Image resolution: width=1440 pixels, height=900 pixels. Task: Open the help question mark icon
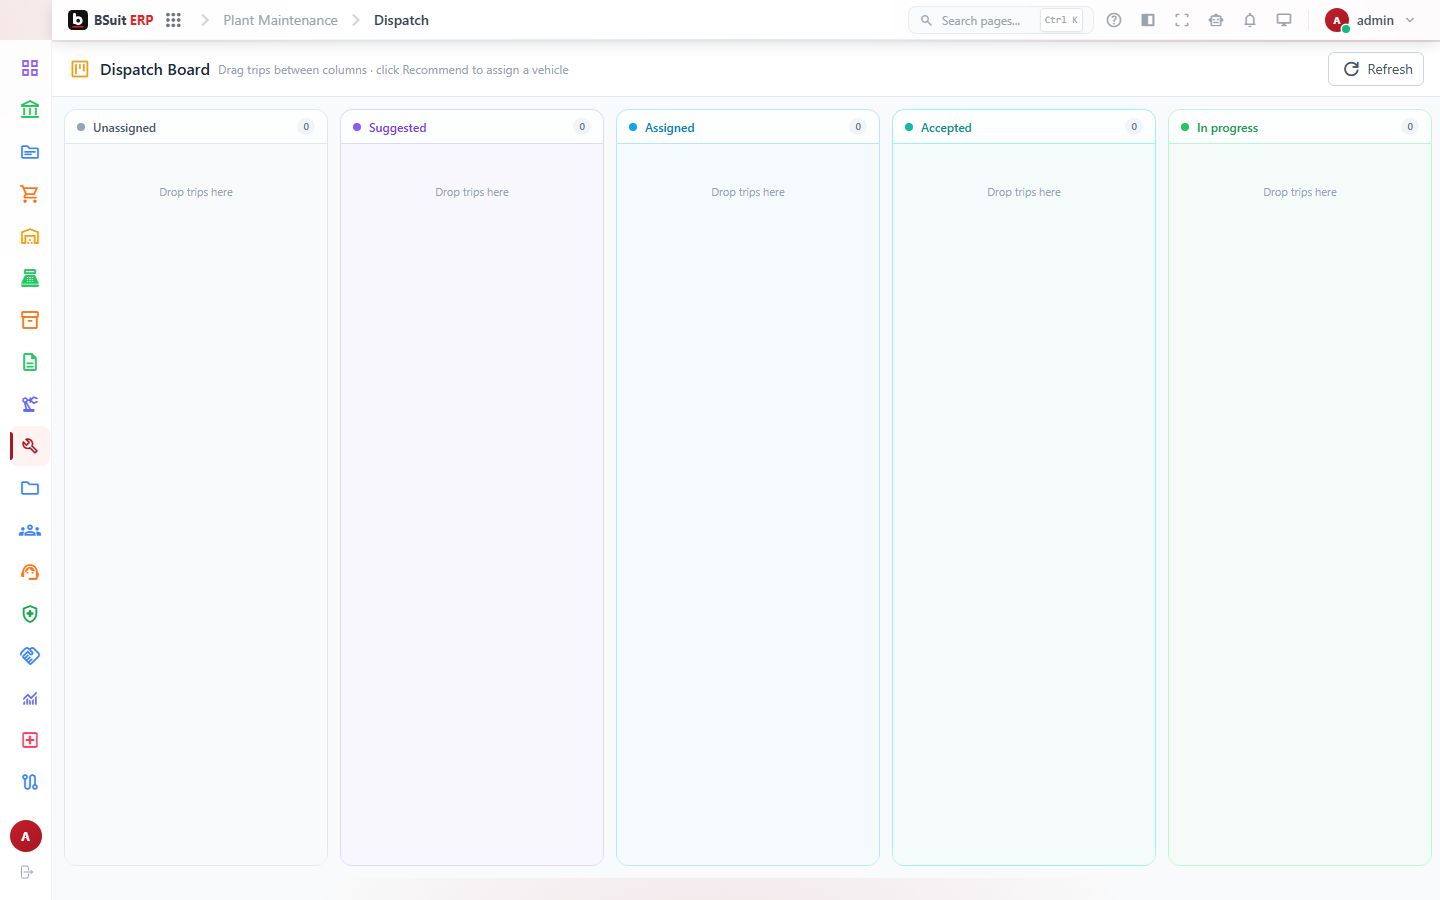[x=1114, y=20]
